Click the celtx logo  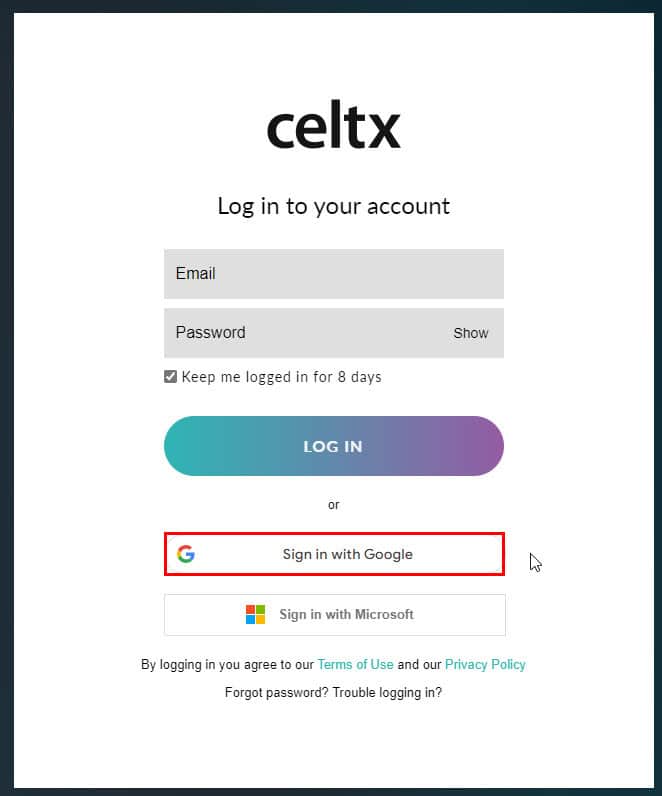[x=333, y=128]
